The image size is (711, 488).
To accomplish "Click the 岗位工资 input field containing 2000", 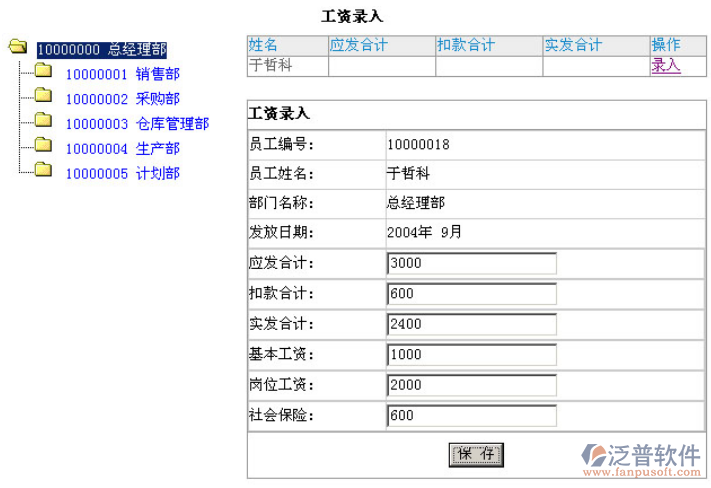I will pyautogui.click(x=472, y=385).
